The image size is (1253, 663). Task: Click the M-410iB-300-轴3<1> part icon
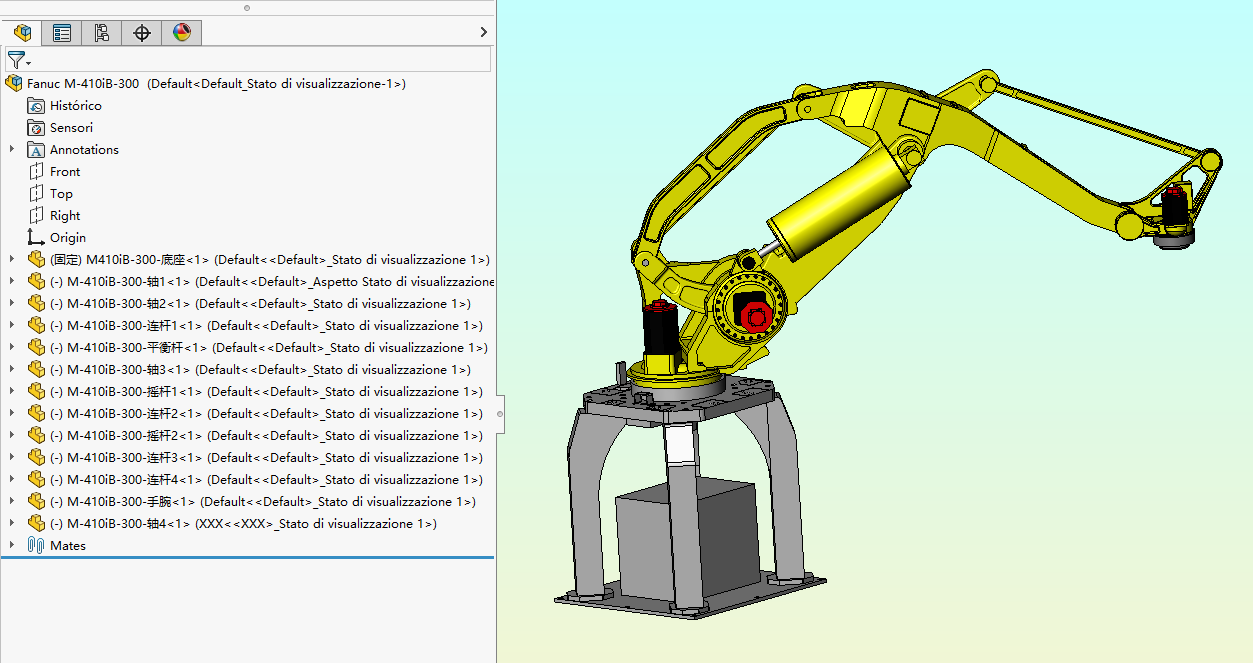pos(36,370)
